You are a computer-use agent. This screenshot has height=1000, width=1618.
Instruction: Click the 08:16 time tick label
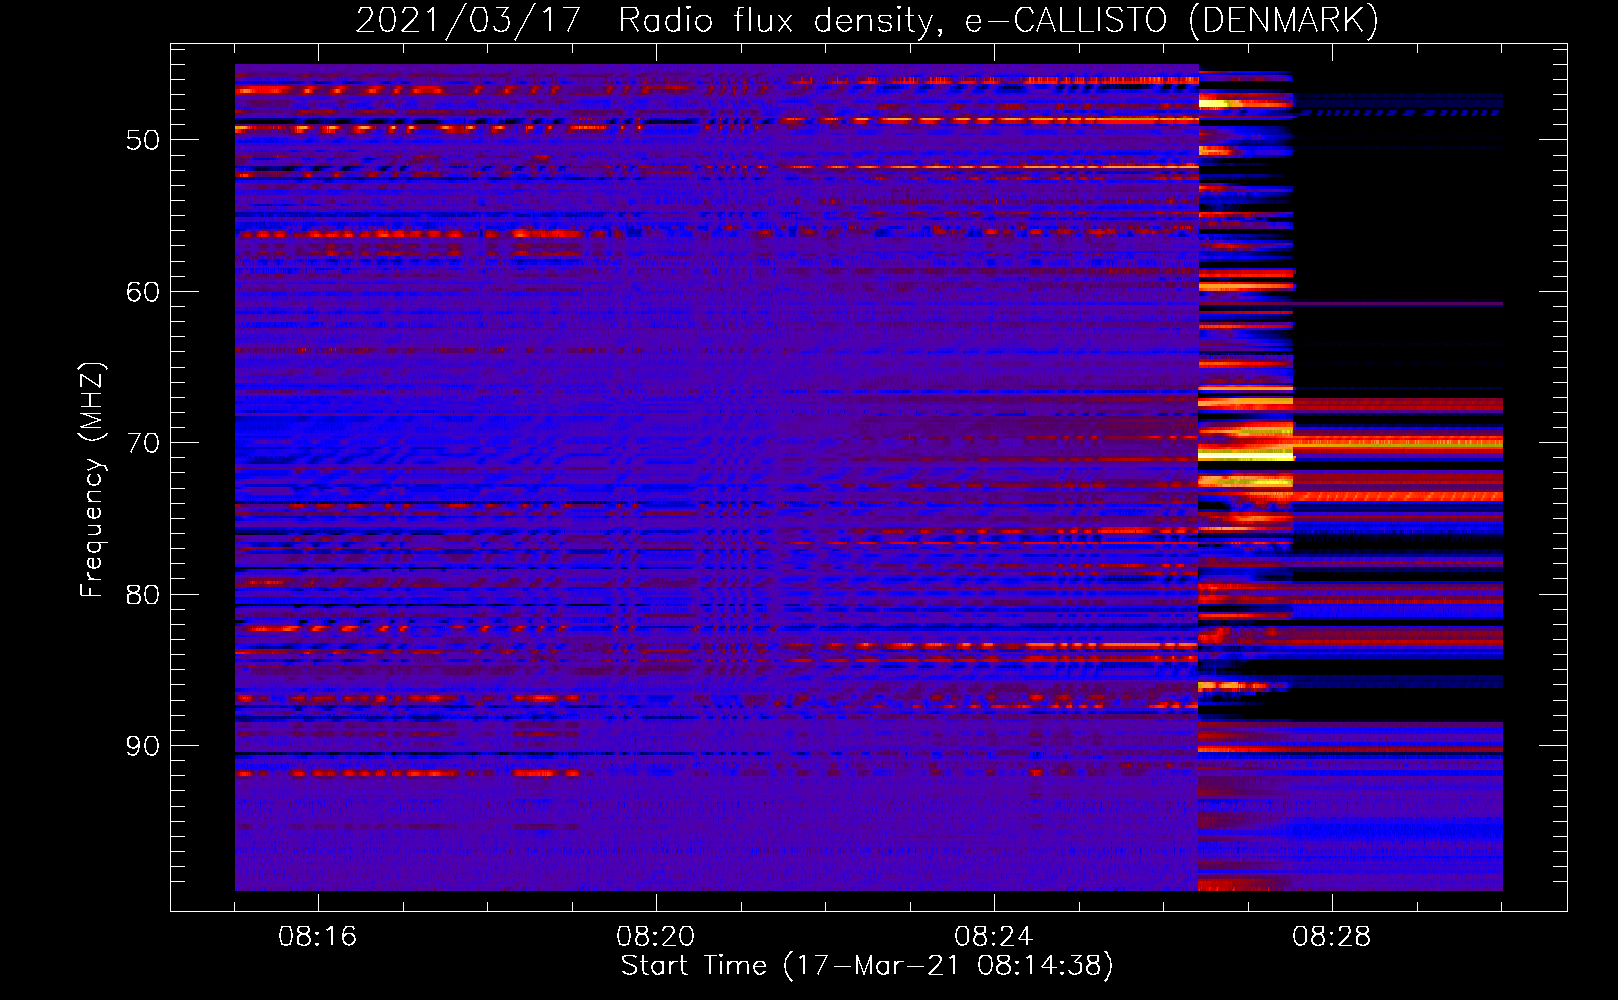[318, 937]
